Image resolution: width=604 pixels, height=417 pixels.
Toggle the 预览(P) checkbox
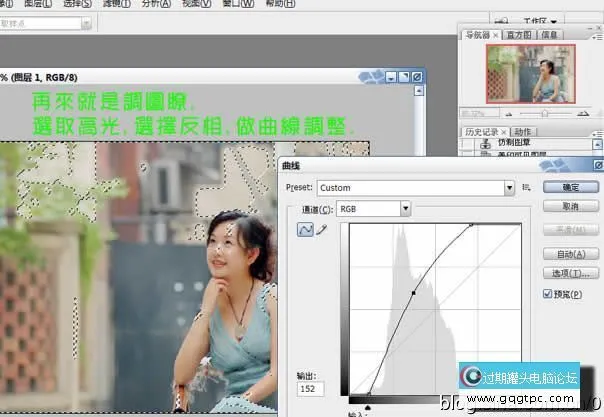click(547, 294)
